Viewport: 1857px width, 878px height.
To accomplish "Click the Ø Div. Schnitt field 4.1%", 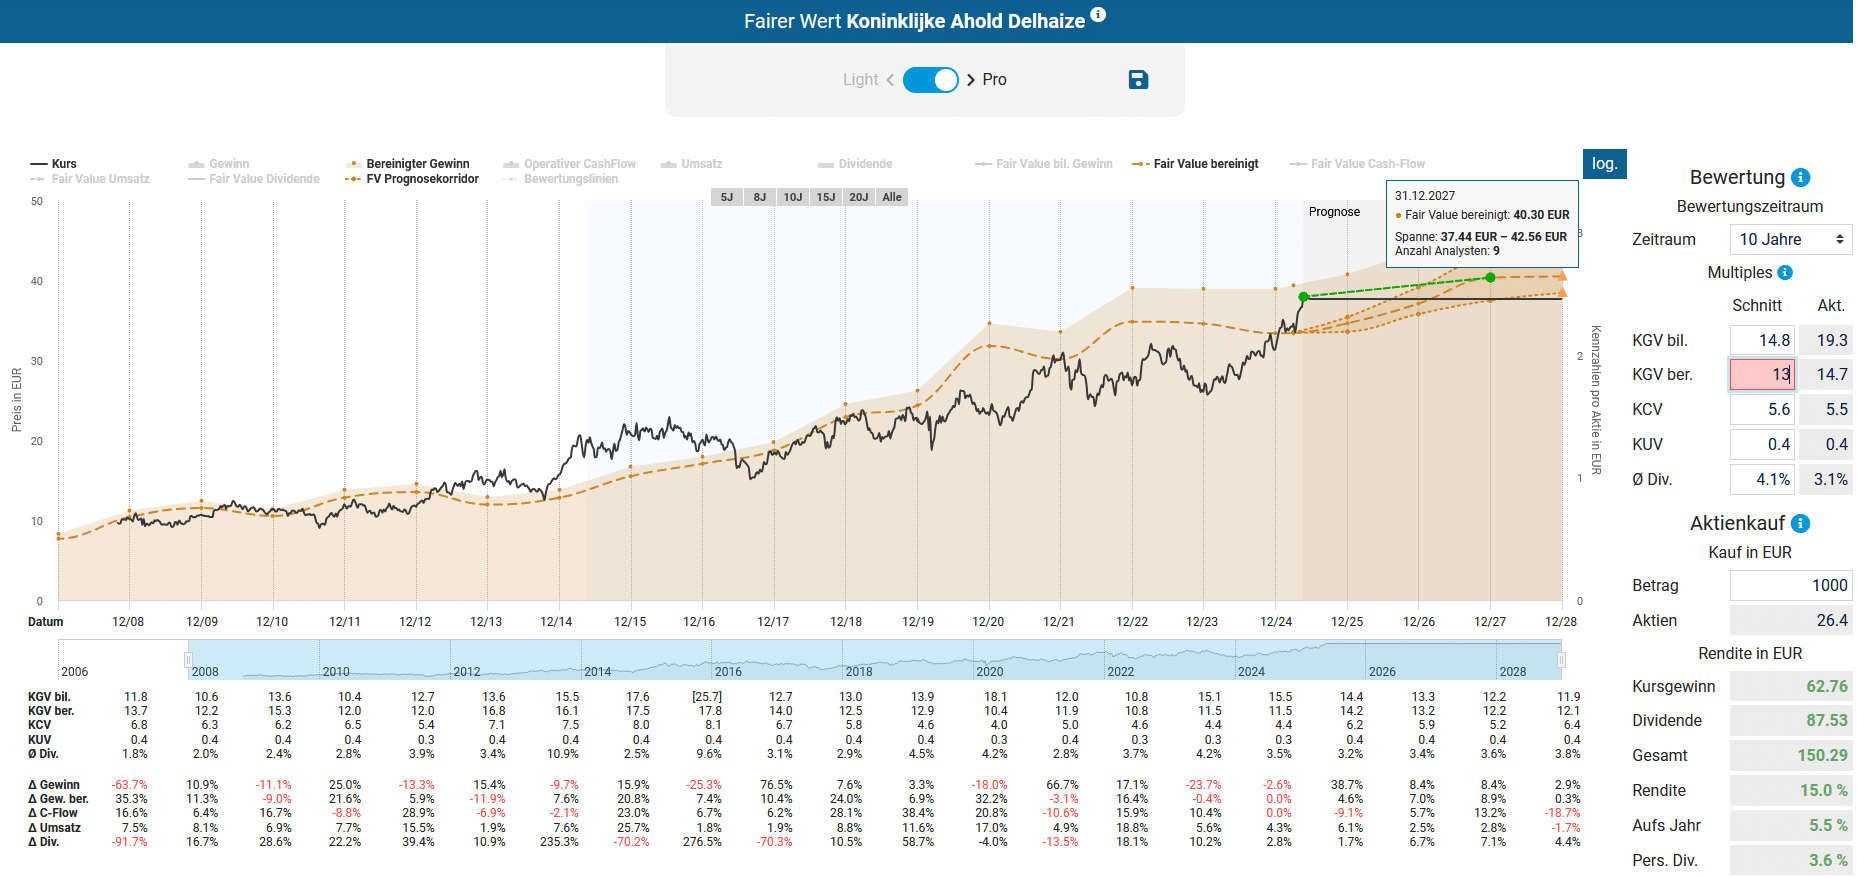I will [x=1762, y=479].
